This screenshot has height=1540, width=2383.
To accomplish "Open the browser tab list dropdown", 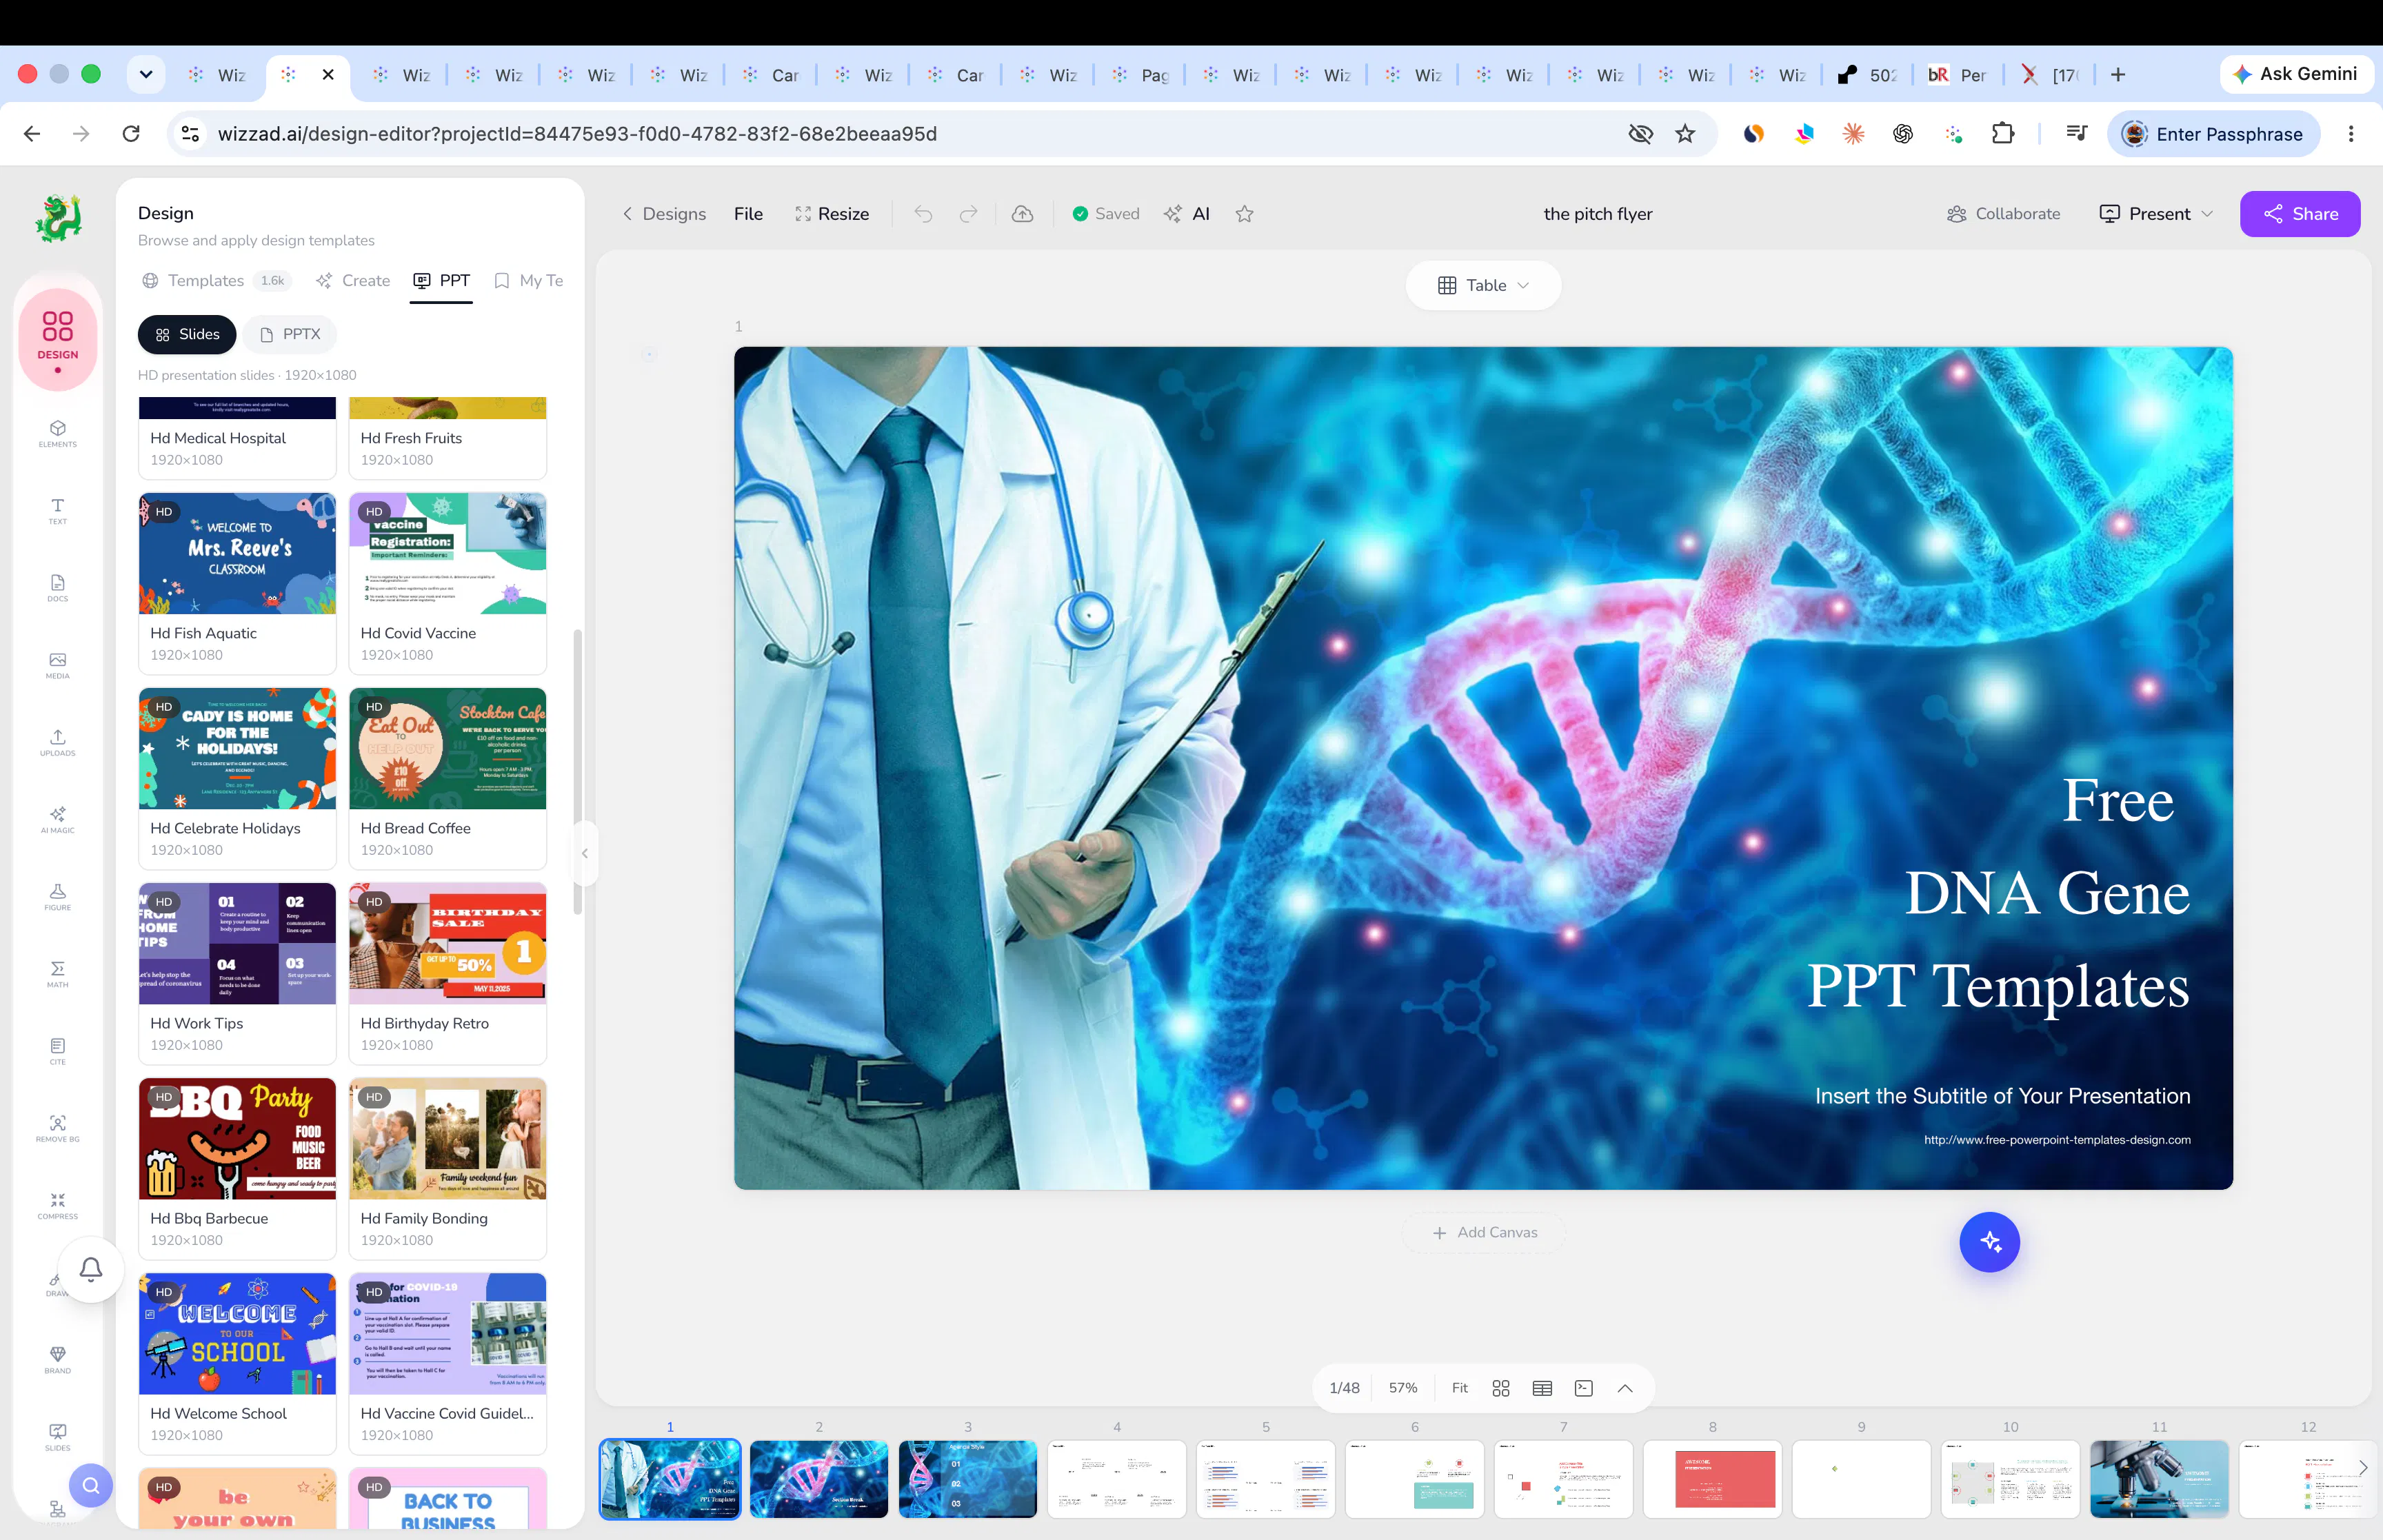I will (x=146, y=74).
